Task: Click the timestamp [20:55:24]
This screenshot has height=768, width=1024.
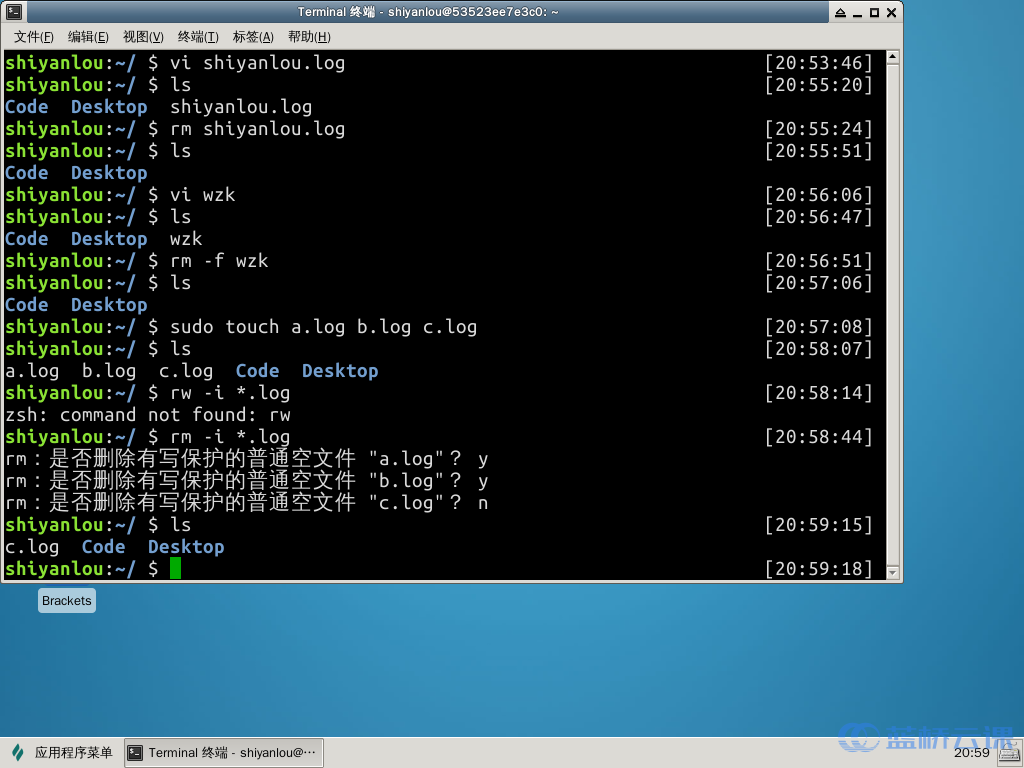Action: [818, 129]
